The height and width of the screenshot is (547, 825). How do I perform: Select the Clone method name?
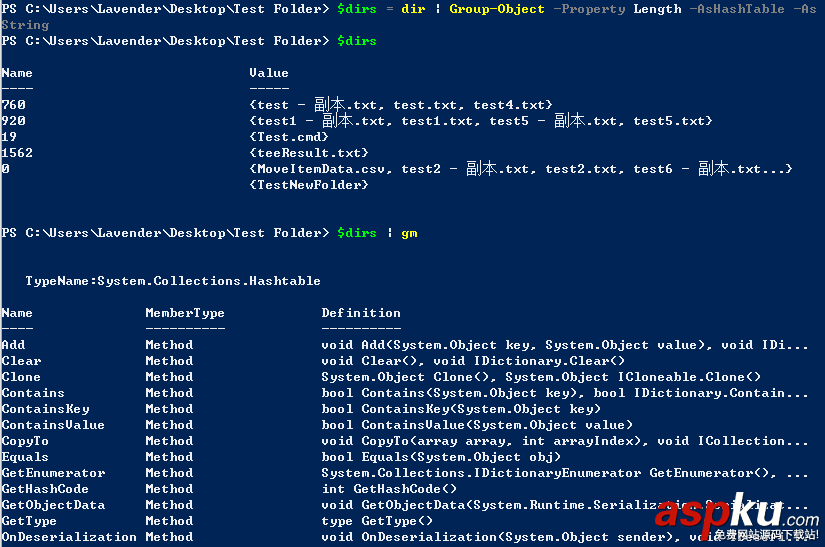22,377
